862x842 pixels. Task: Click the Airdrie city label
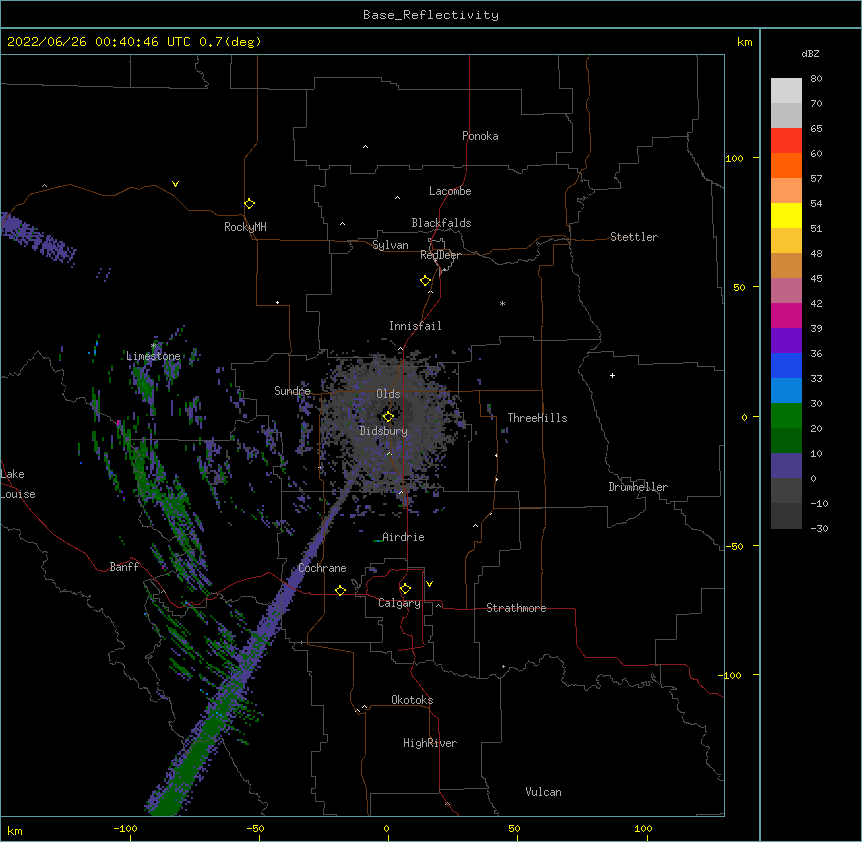click(x=403, y=537)
